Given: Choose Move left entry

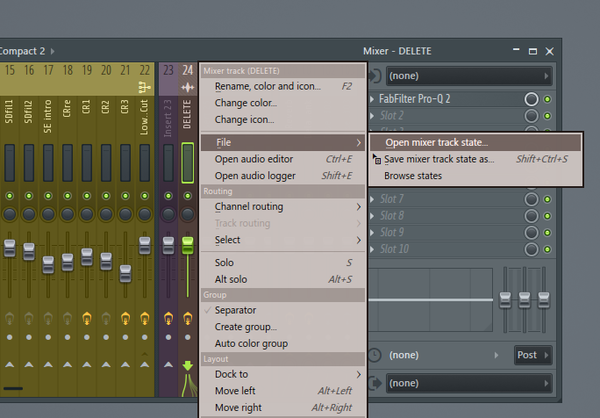Looking at the screenshot, I should tap(283, 391).
